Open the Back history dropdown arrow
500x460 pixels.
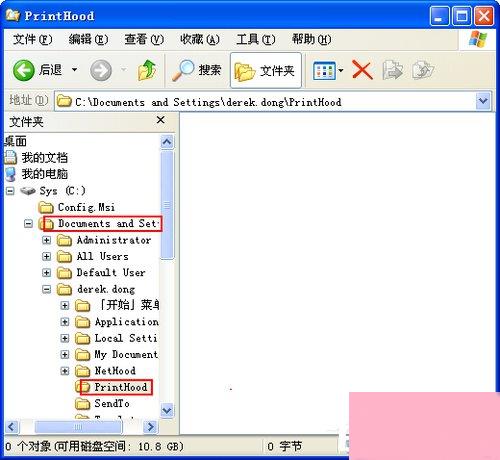pos(75,70)
